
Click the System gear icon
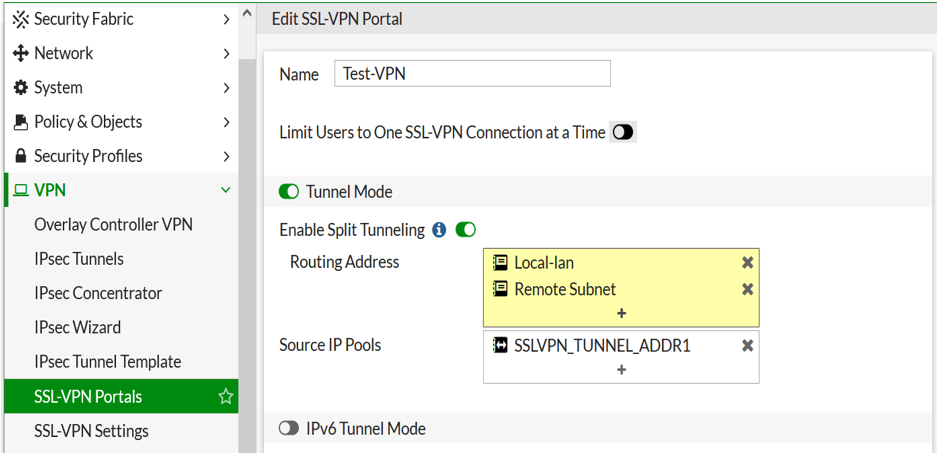point(20,88)
